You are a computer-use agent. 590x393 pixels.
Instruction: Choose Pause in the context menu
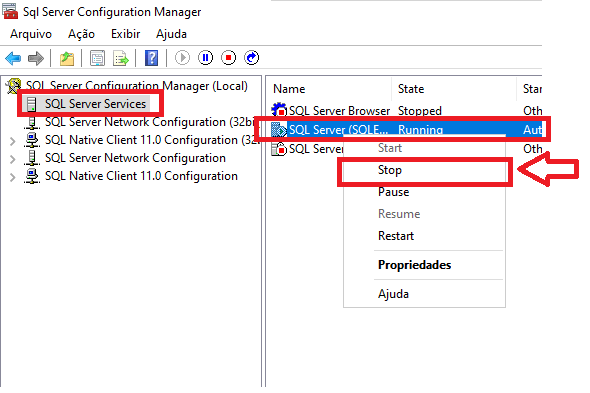(424, 192)
